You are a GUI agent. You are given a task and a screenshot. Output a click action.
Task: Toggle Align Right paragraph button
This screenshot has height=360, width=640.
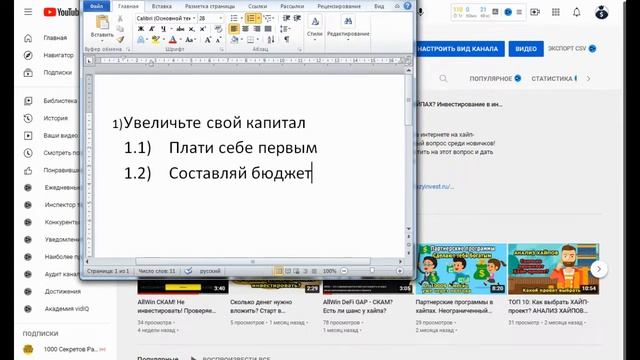257,29
